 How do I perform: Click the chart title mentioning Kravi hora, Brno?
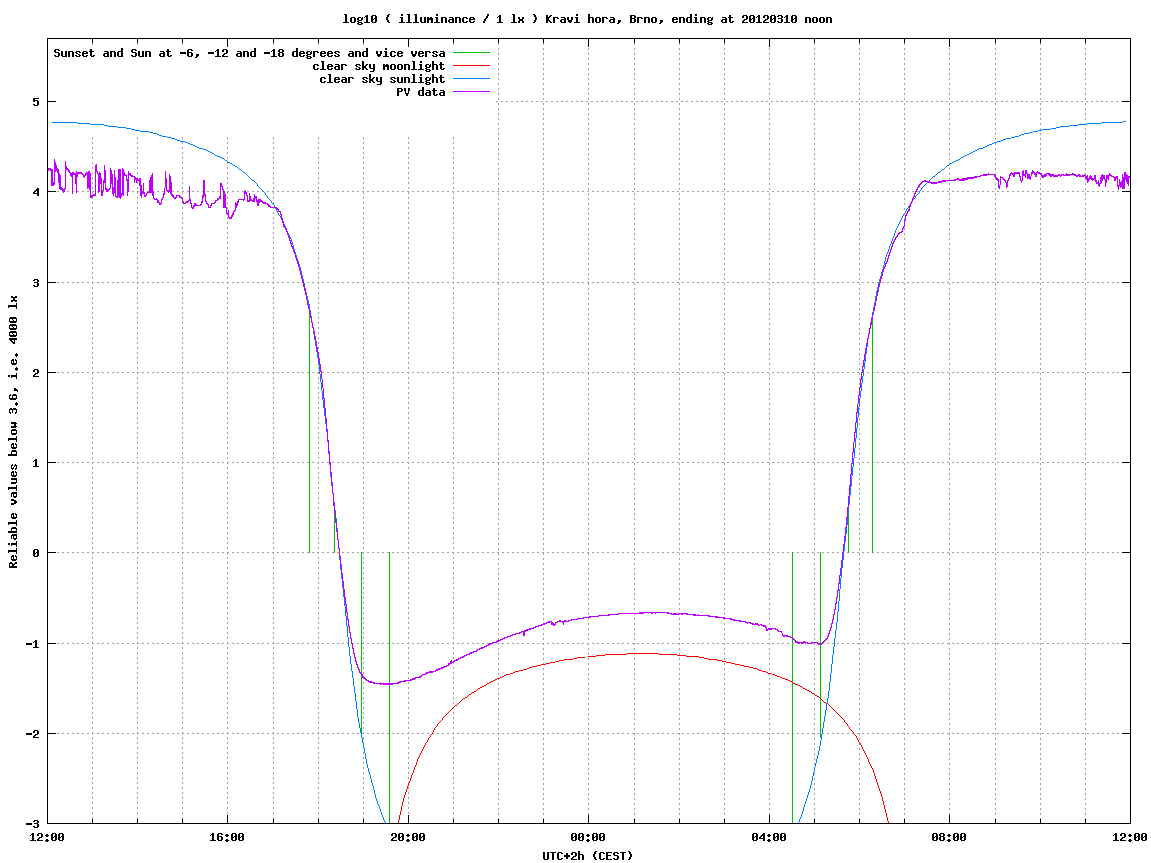[x=587, y=19]
